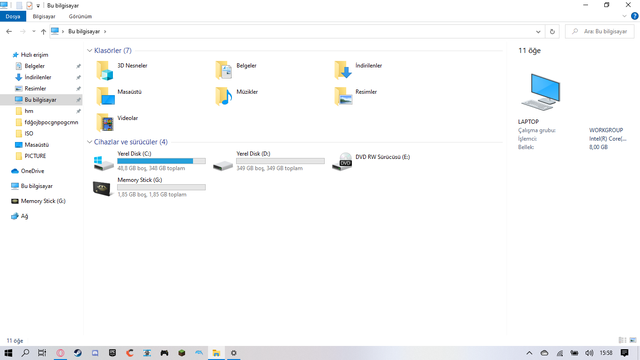Unpin hm folder using its pin icon

pos(78,111)
